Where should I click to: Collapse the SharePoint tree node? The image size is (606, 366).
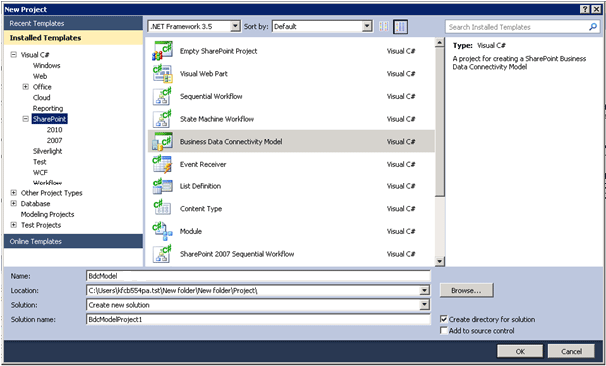(x=26, y=119)
